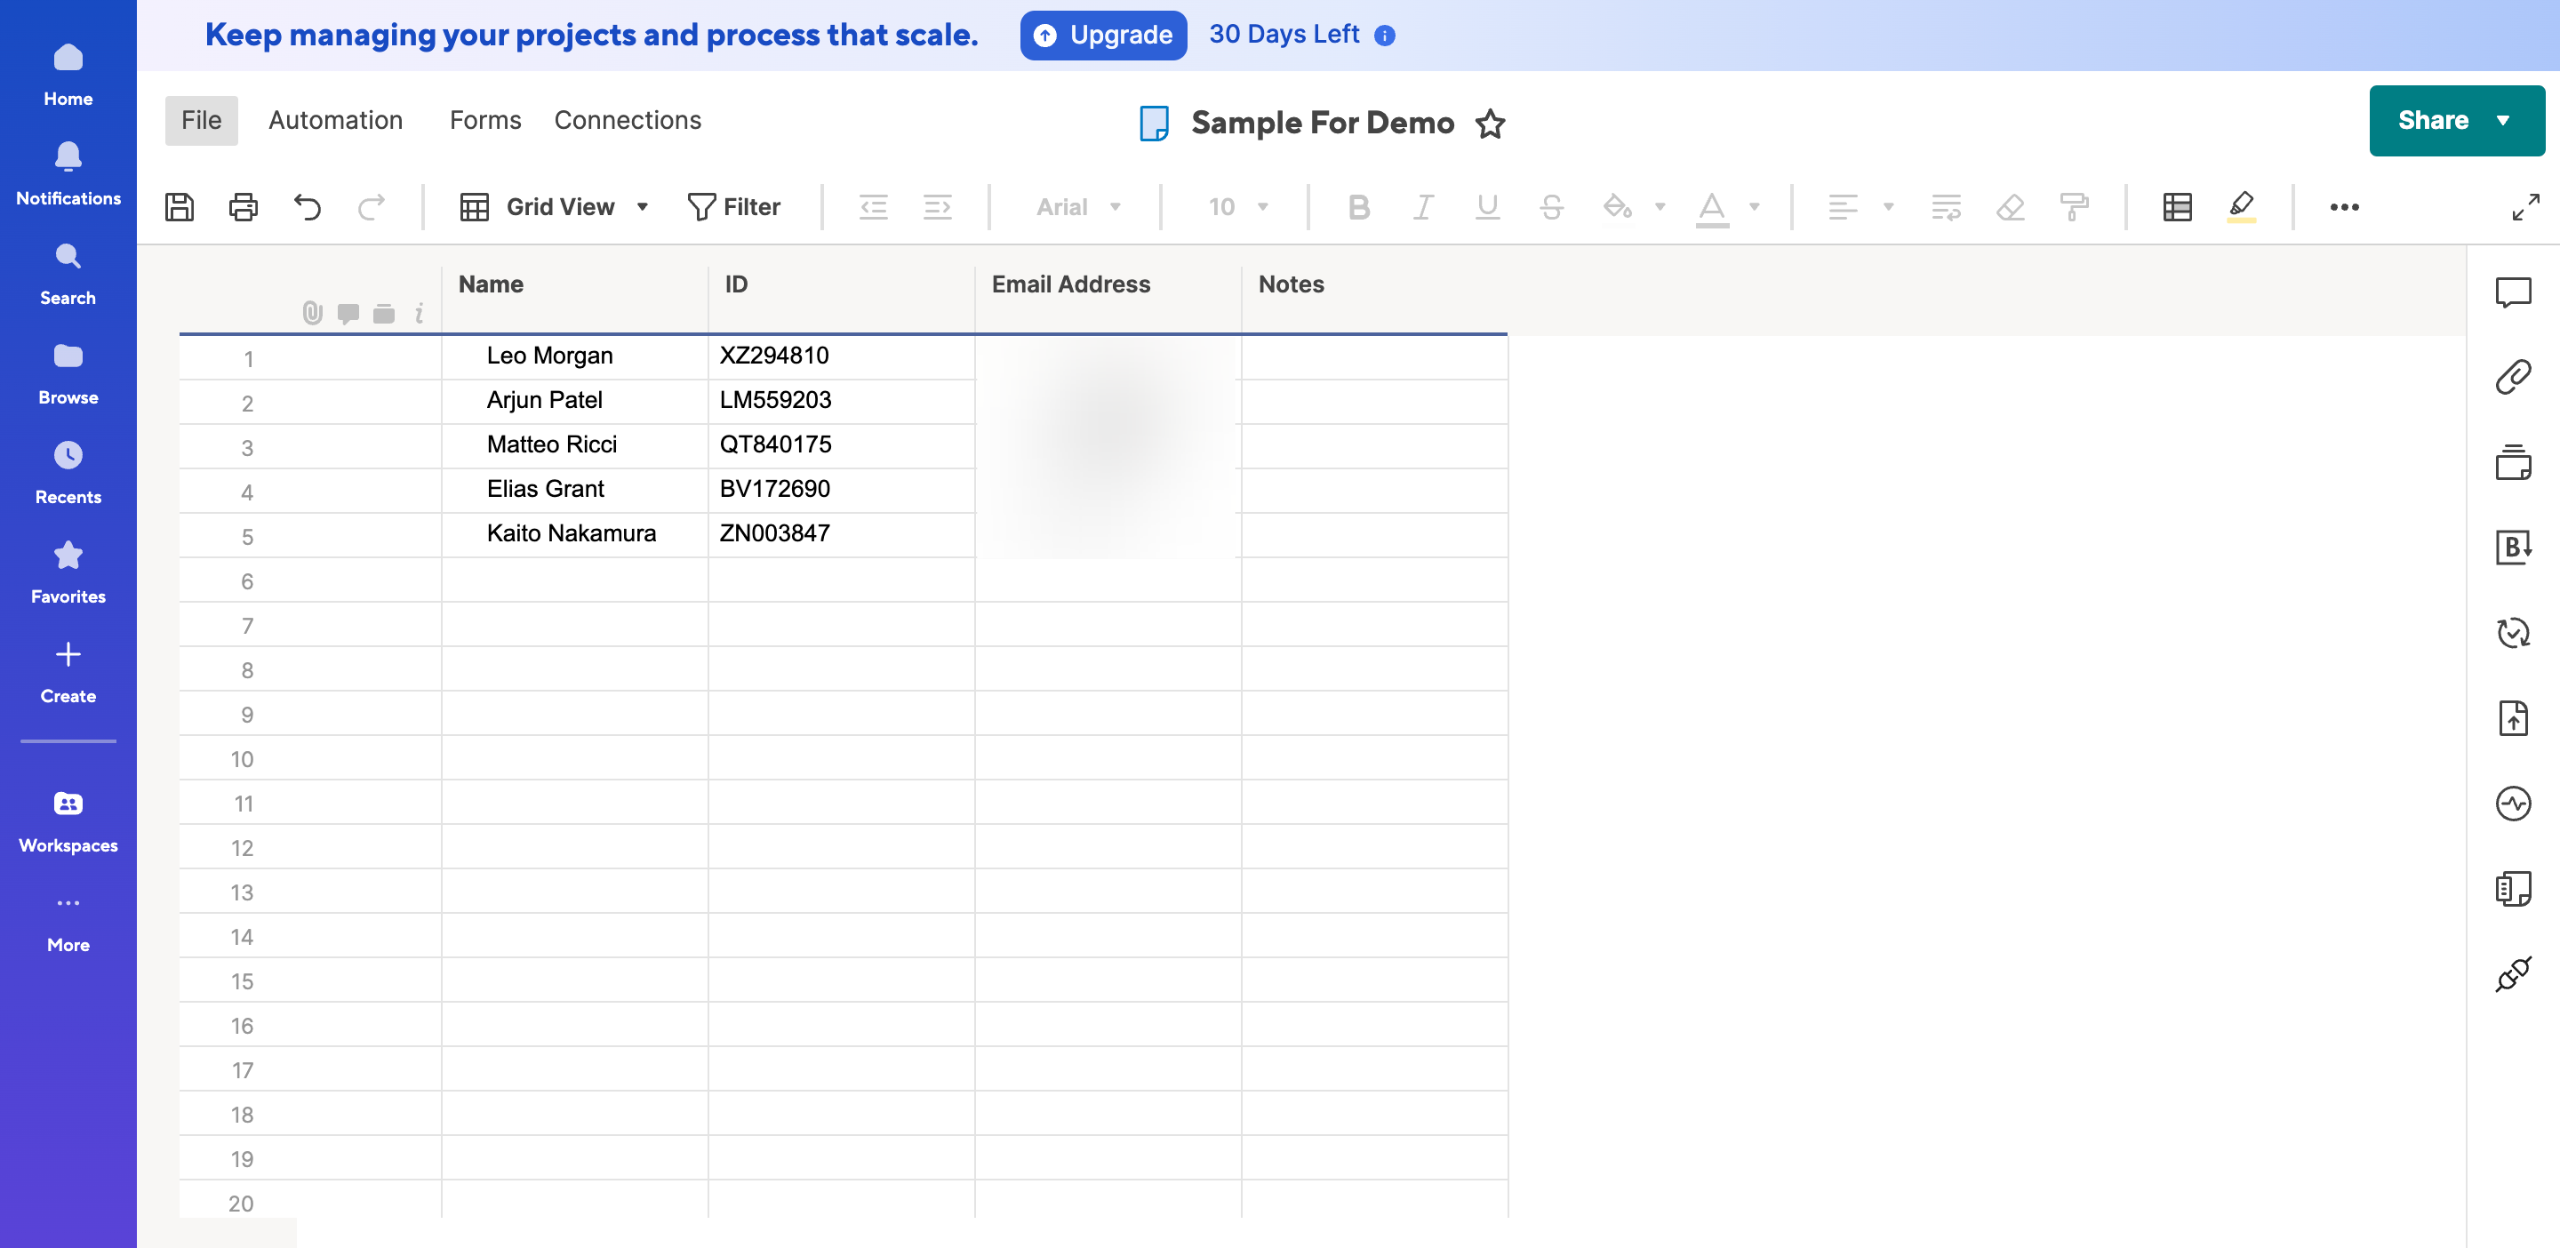Click Create plus in sidebar
This screenshot has height=1248, width=2560.
point(68,671)
